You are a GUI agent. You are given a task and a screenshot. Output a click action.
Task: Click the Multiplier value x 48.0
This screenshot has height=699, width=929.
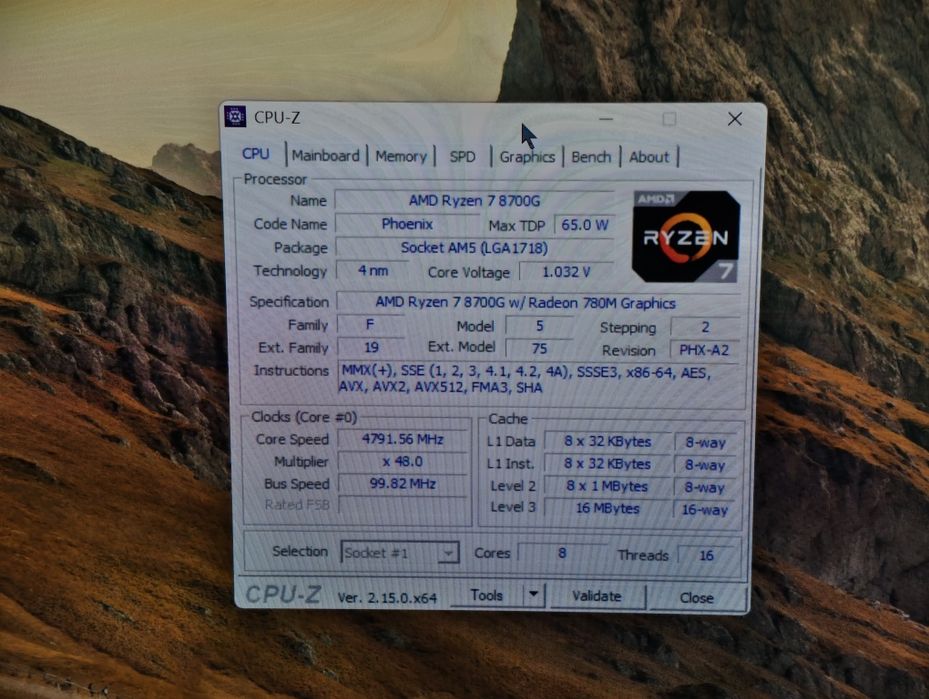pos(403,461)
